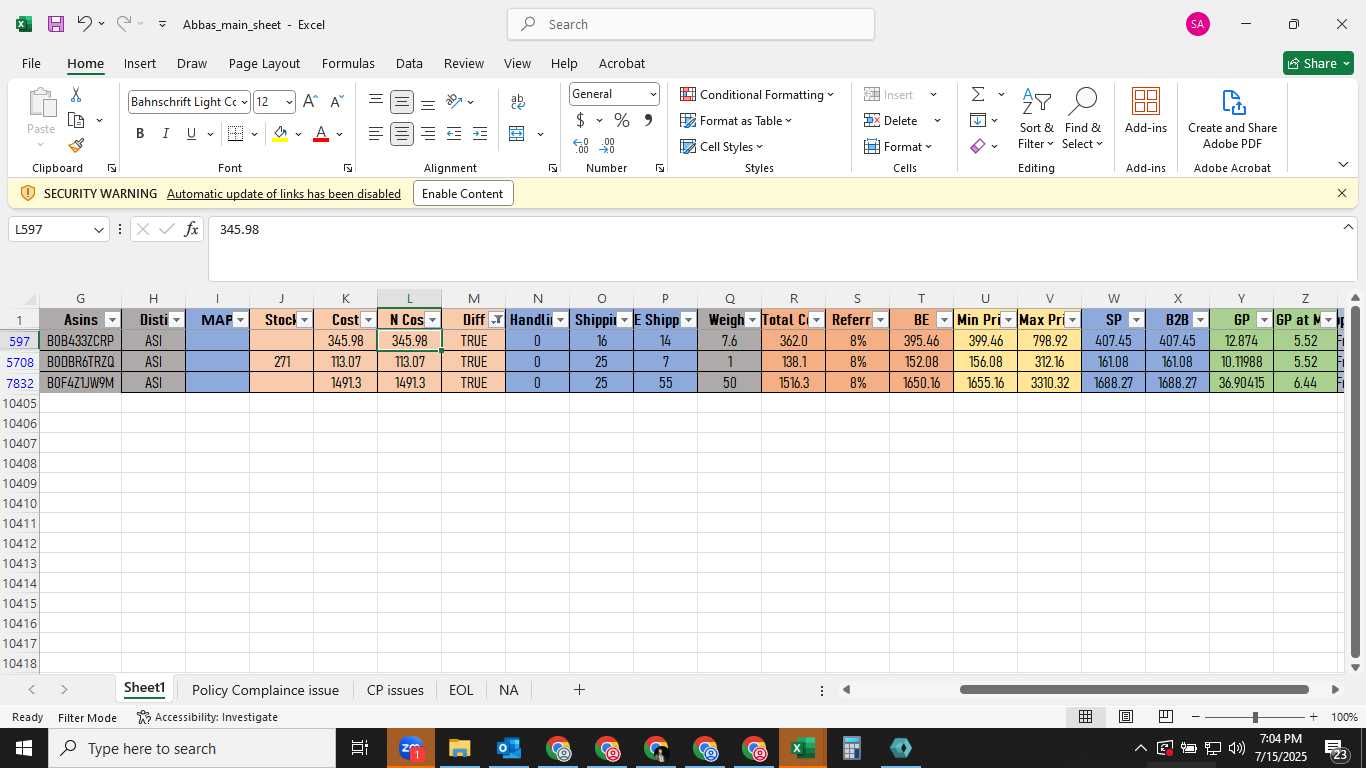Align text to the left
Image resolution: width=1366 pixels, height=768 pixels.
coord(376,134)
